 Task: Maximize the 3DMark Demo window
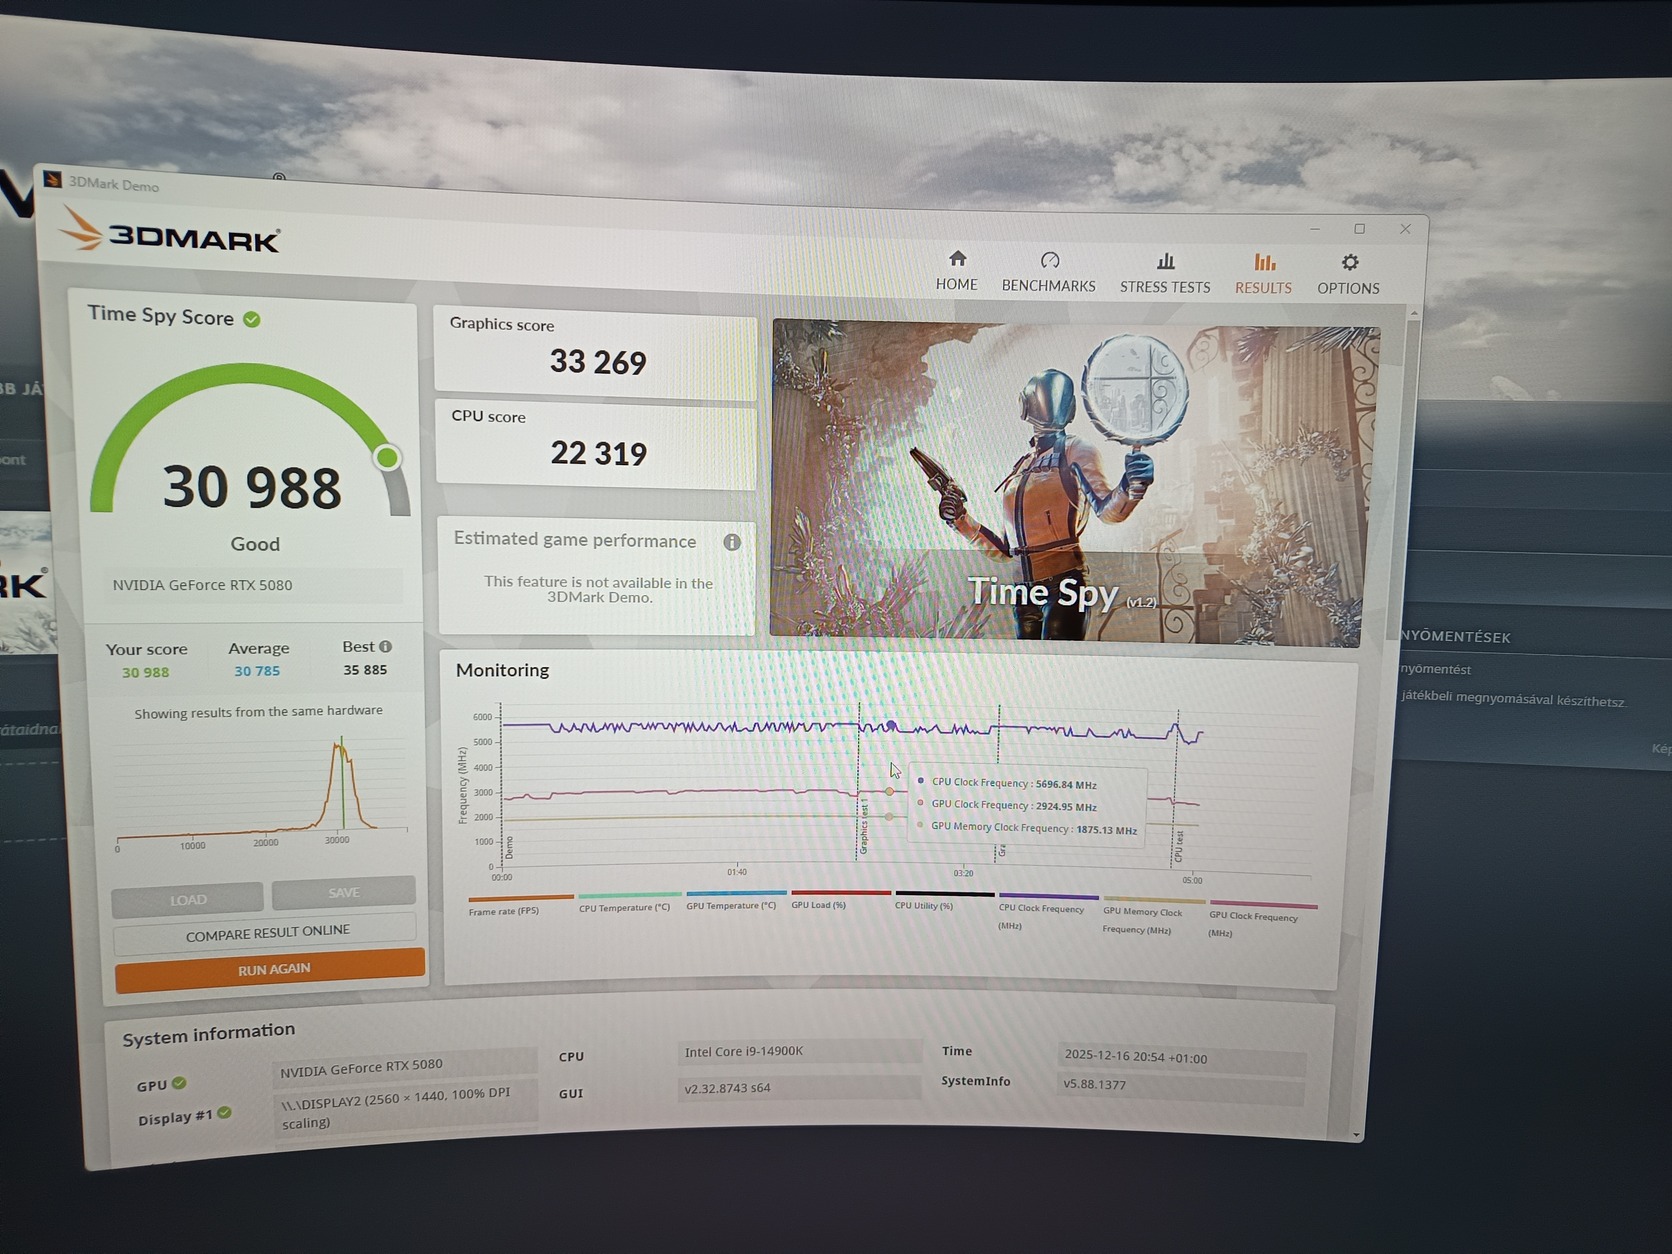[1360, 229]
